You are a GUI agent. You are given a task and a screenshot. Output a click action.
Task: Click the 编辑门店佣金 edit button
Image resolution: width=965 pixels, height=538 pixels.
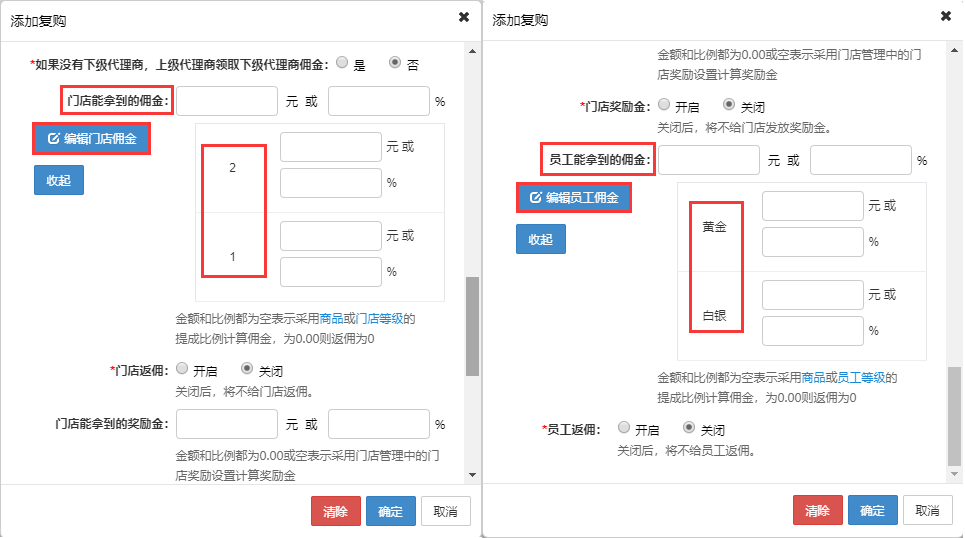[92, 139]
